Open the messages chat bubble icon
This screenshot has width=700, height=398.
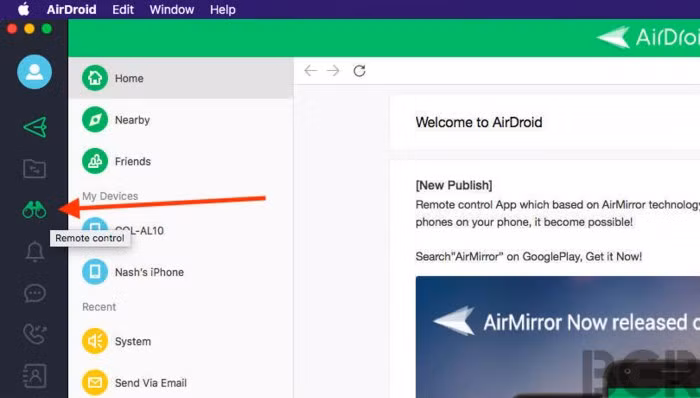click(34, 293)
